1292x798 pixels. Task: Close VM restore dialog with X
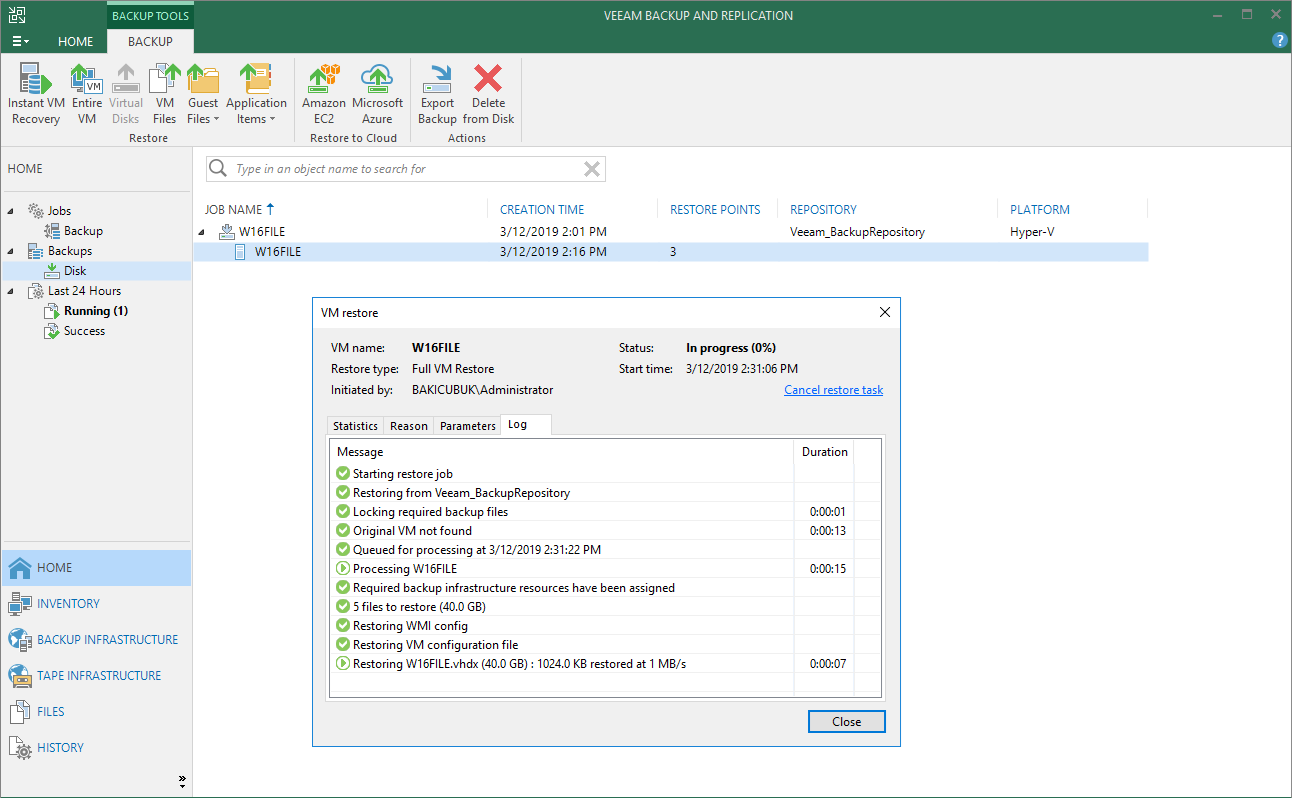click(x=884, y=313)
